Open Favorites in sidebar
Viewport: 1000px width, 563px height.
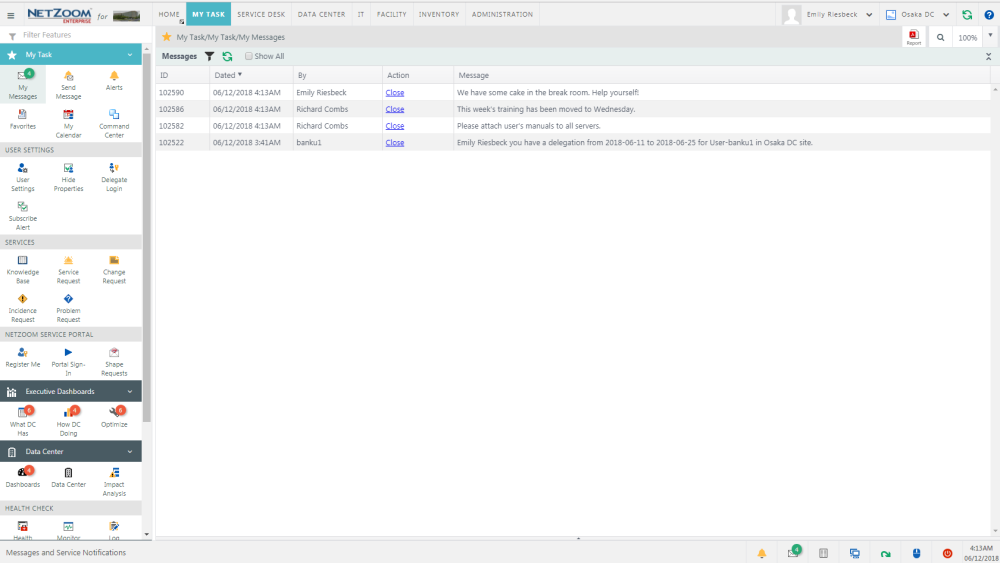pos(23,120)
